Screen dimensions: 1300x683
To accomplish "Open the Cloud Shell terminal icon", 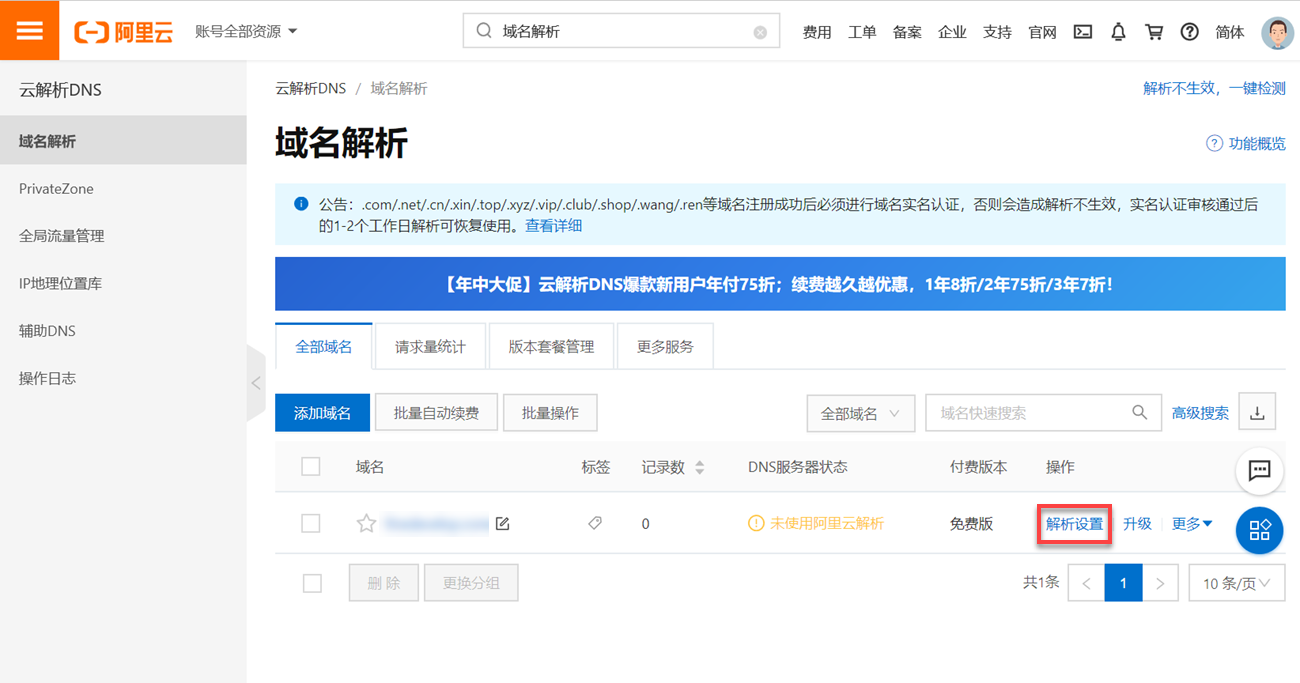I will (x=1082, y=32).
